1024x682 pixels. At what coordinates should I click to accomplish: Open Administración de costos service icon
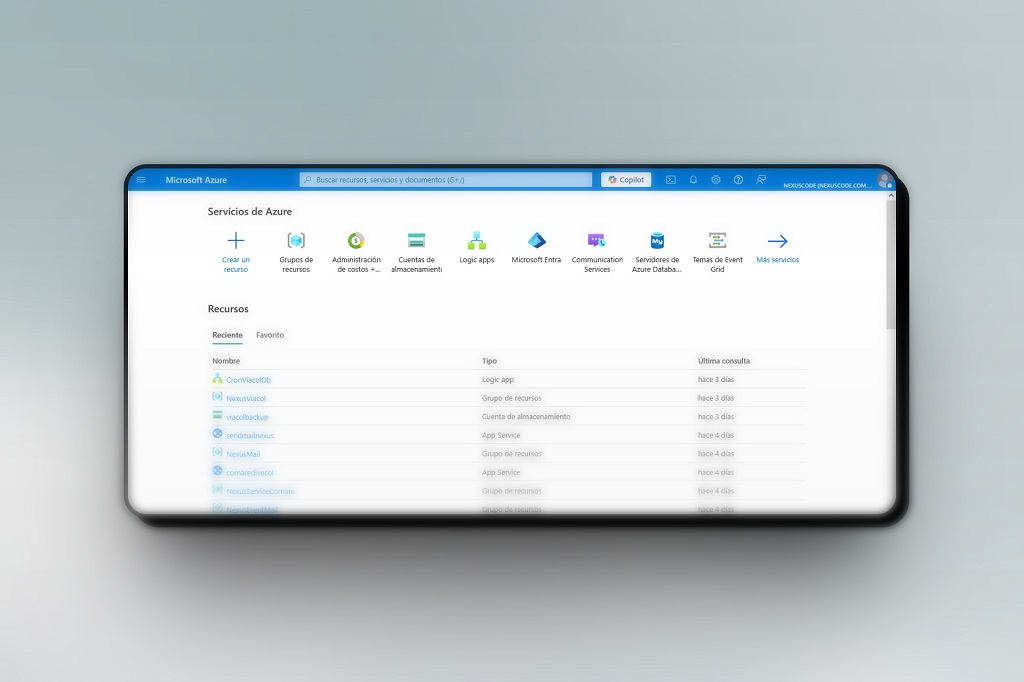tap(356, 241)
